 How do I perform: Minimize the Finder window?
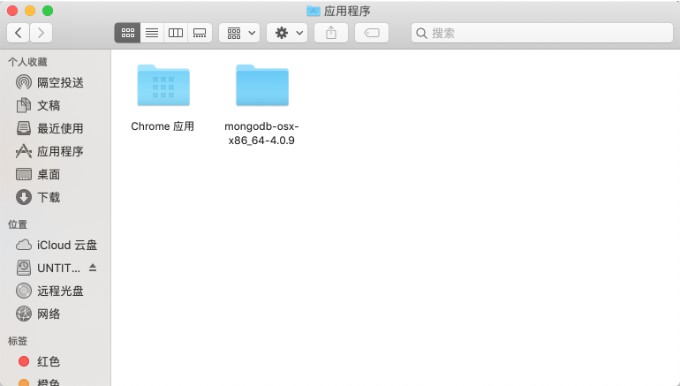(x=30, y=11)
